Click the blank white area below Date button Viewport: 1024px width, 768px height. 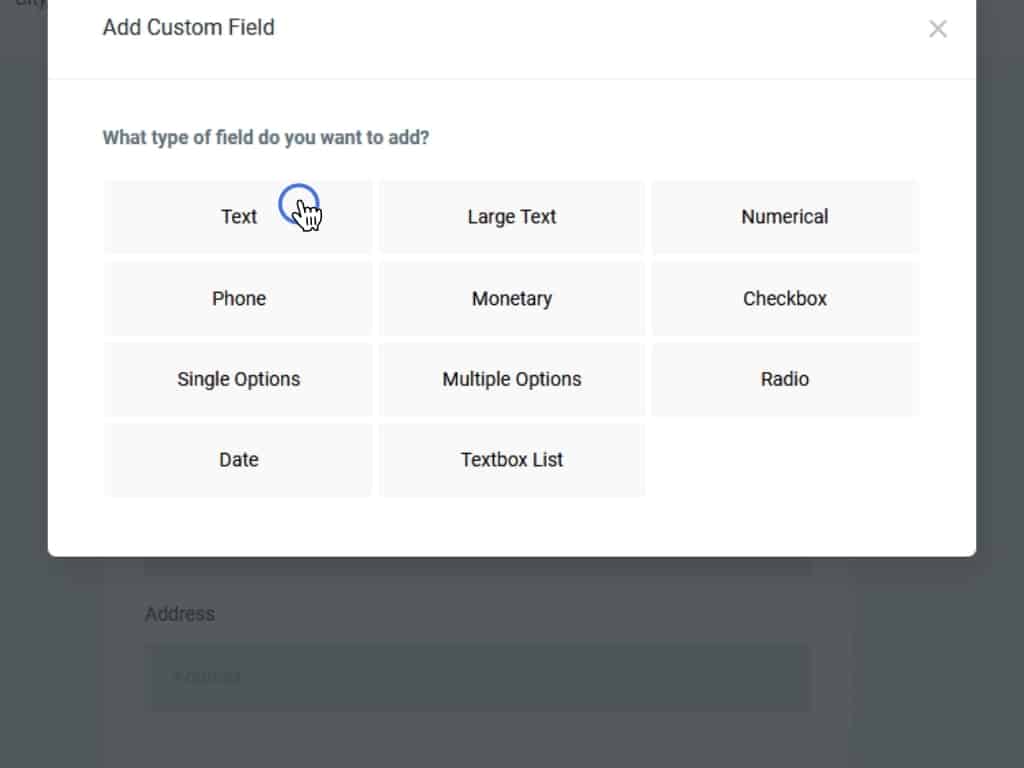(x=238, y=526)
